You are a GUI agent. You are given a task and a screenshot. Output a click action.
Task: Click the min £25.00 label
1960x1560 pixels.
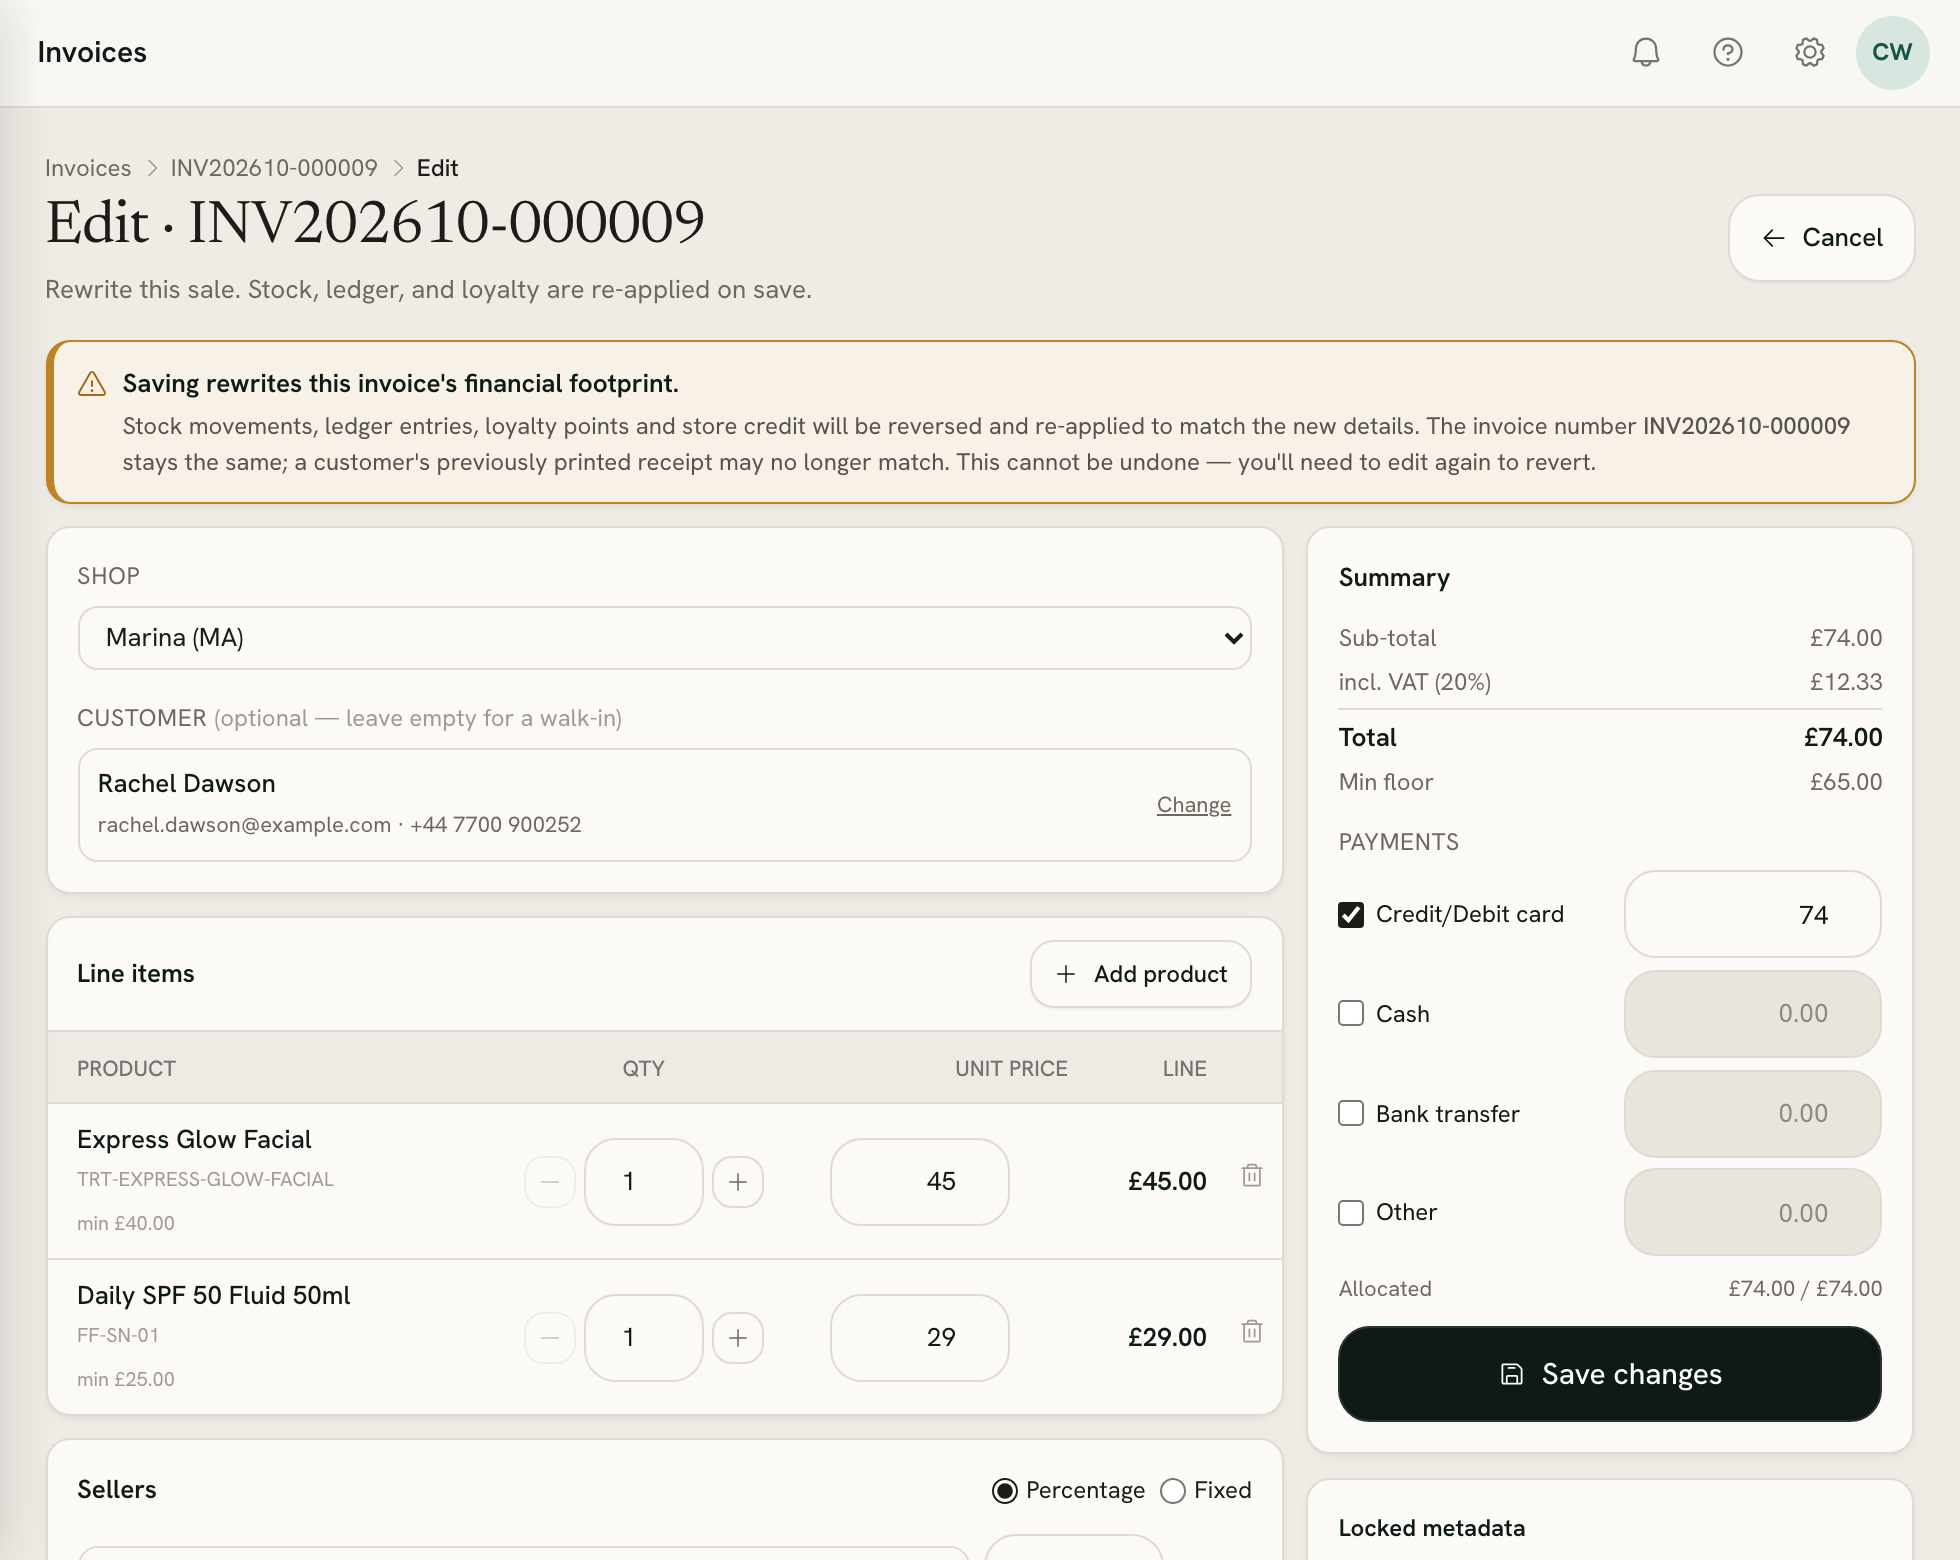pyautogui.click(x=126, y=1379)
